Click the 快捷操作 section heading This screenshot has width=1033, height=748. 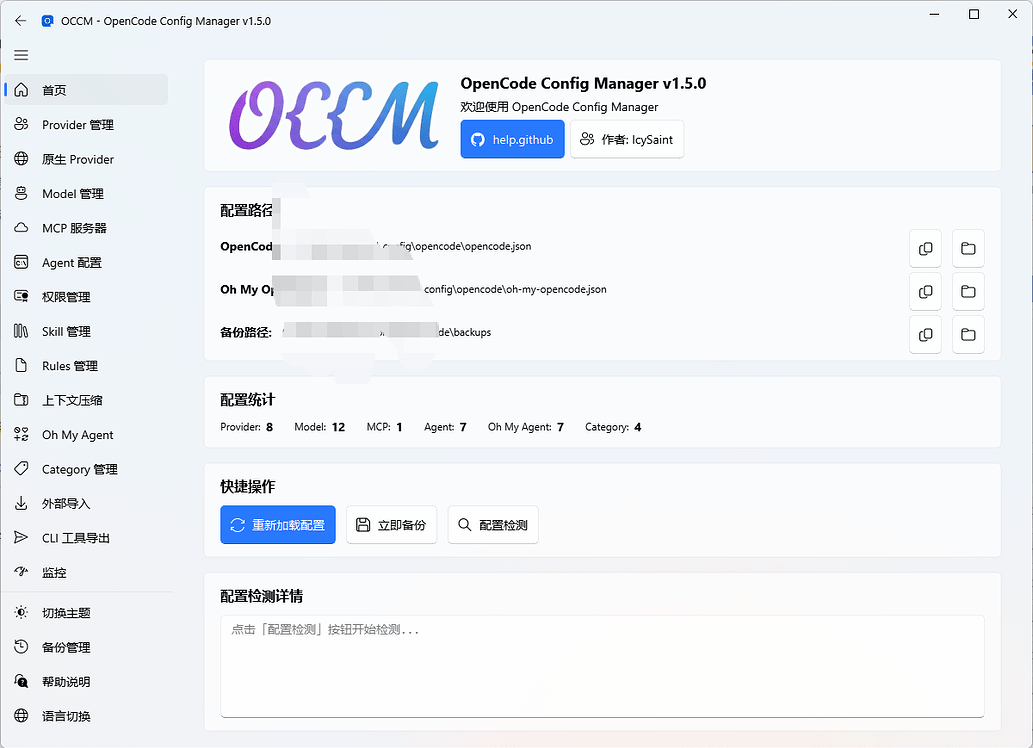coord(248,486)
